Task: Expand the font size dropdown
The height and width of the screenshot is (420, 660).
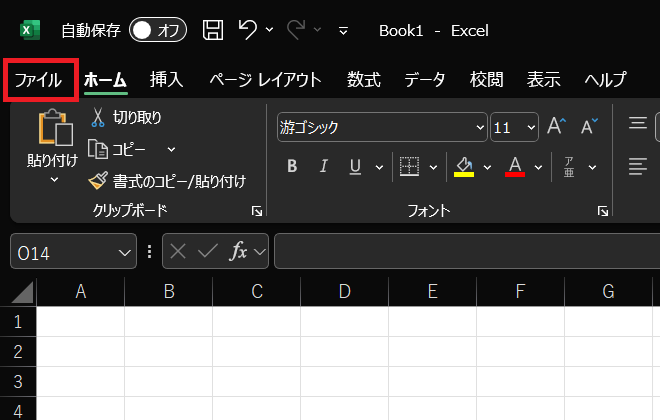Action: click(x=529, y=127)
